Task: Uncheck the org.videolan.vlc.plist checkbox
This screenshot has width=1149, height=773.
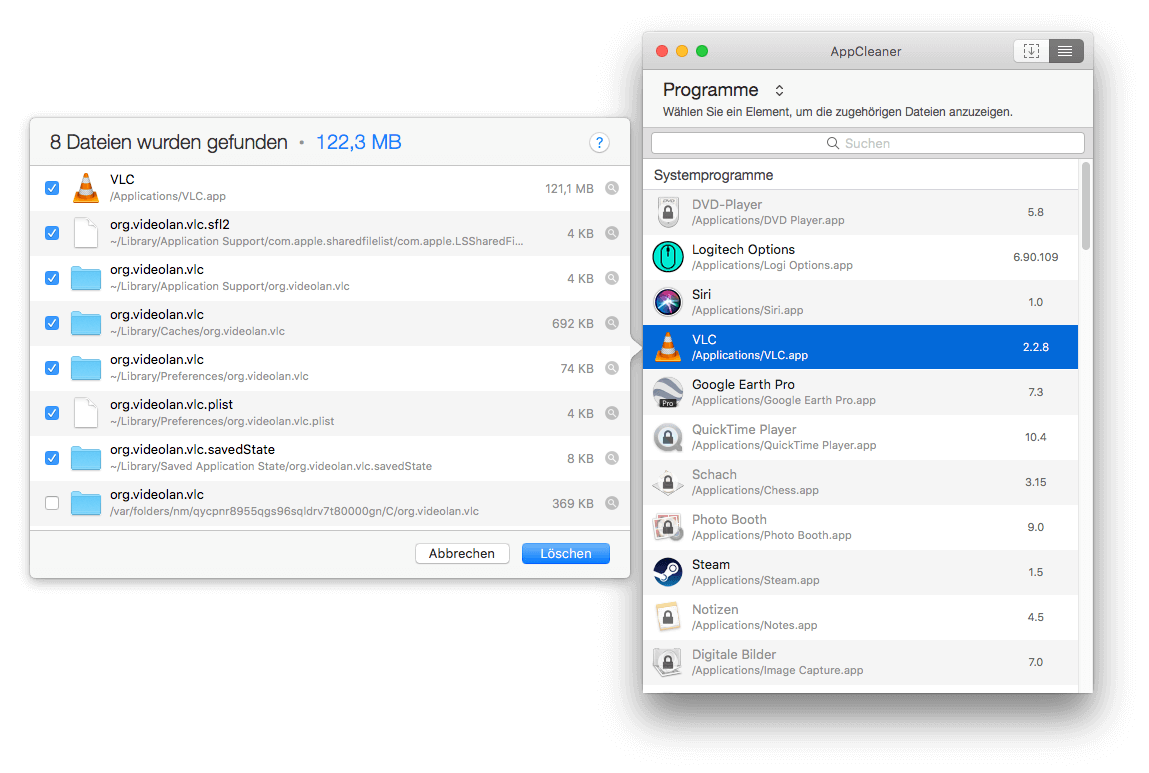Action: pyautogui.click(x=52, y=413)
